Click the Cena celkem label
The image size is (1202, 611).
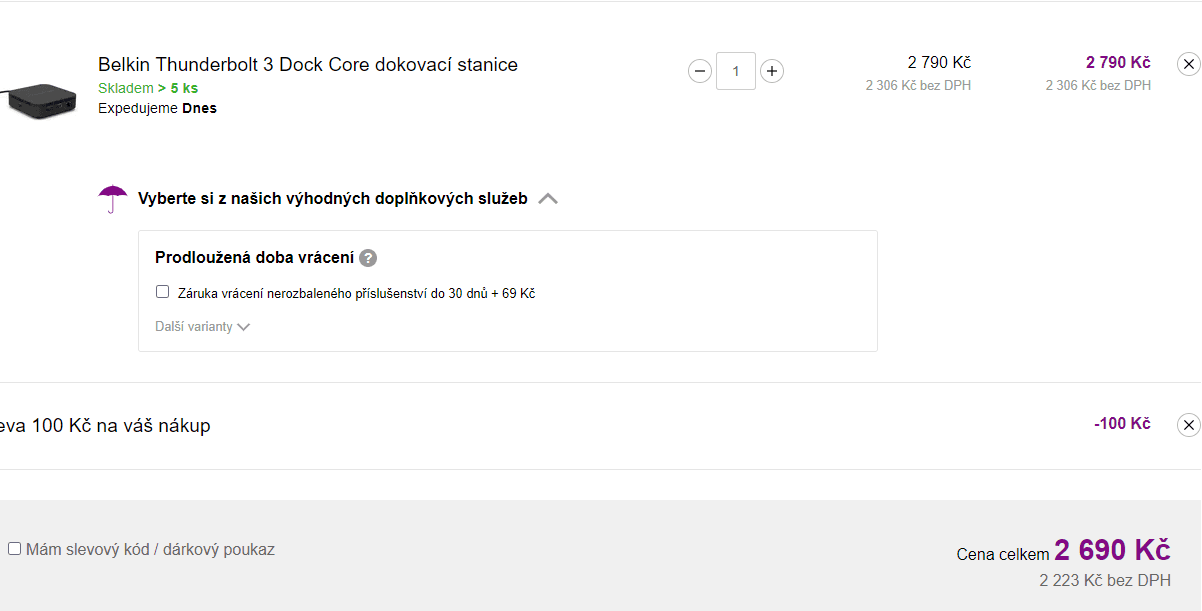point(1003,554)
